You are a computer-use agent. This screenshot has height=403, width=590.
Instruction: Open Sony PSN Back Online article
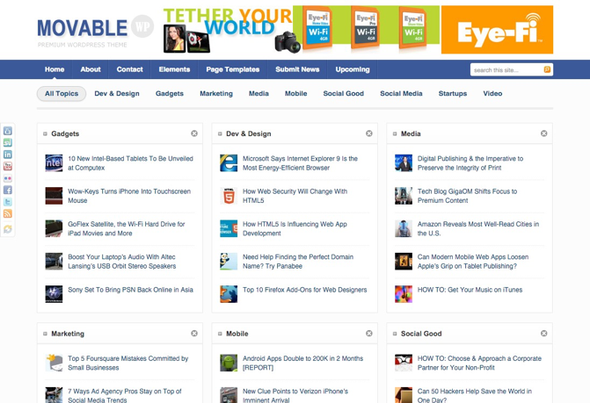coord(130,290)
